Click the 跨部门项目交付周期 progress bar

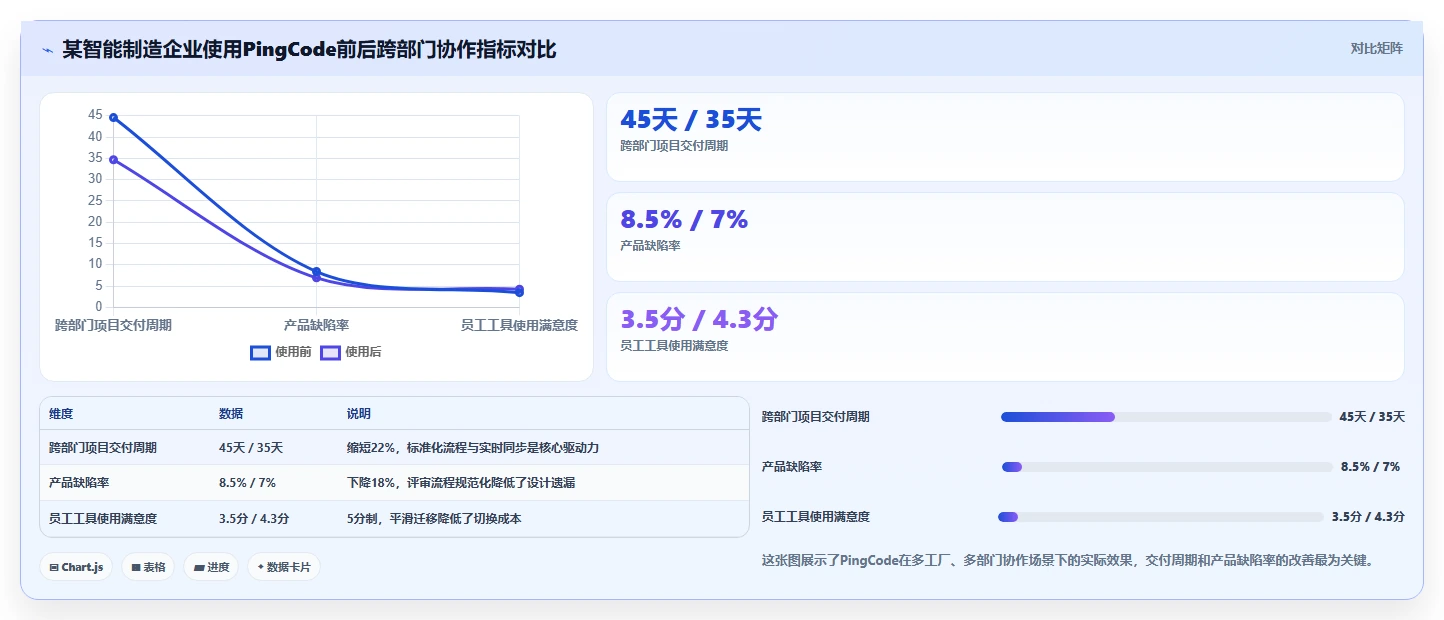click(x=1166, y=417)
